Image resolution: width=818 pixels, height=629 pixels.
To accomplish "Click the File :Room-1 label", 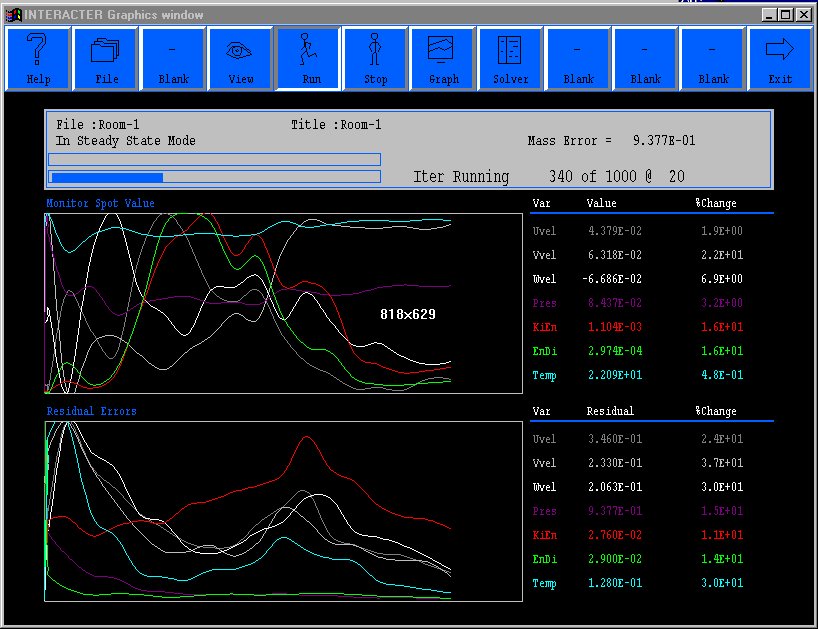I will [x=98, y=125].
